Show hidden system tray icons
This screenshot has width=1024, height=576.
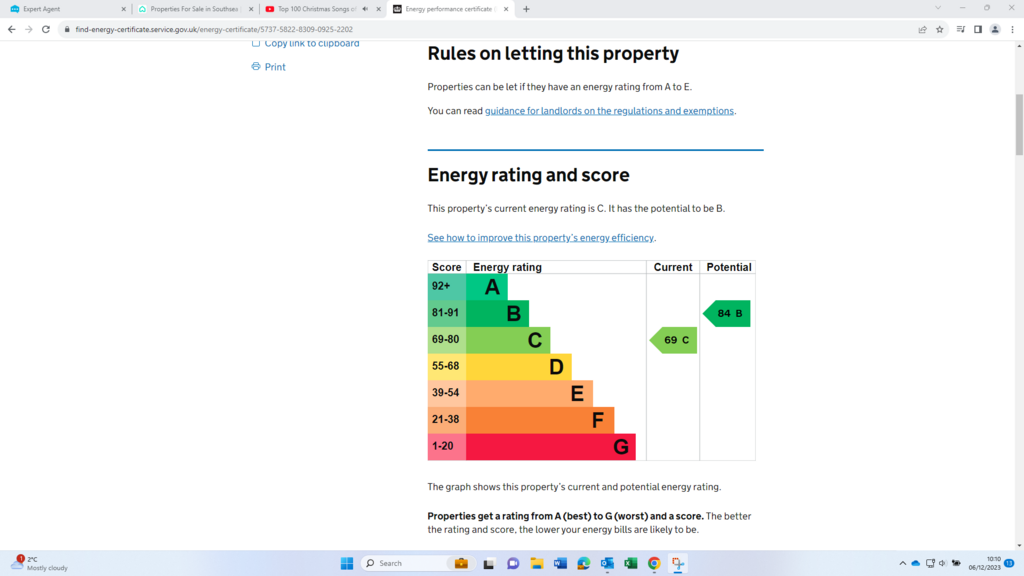(903, 563)
